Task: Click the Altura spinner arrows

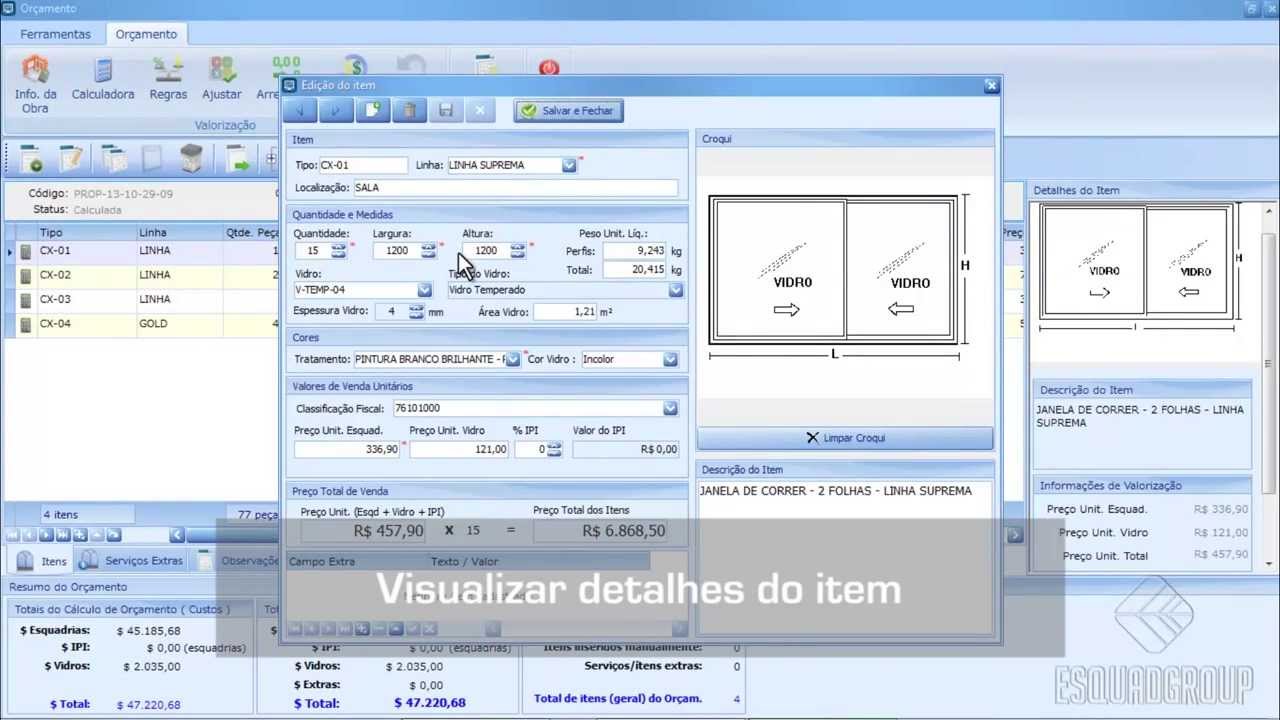Action: [517, 251]
